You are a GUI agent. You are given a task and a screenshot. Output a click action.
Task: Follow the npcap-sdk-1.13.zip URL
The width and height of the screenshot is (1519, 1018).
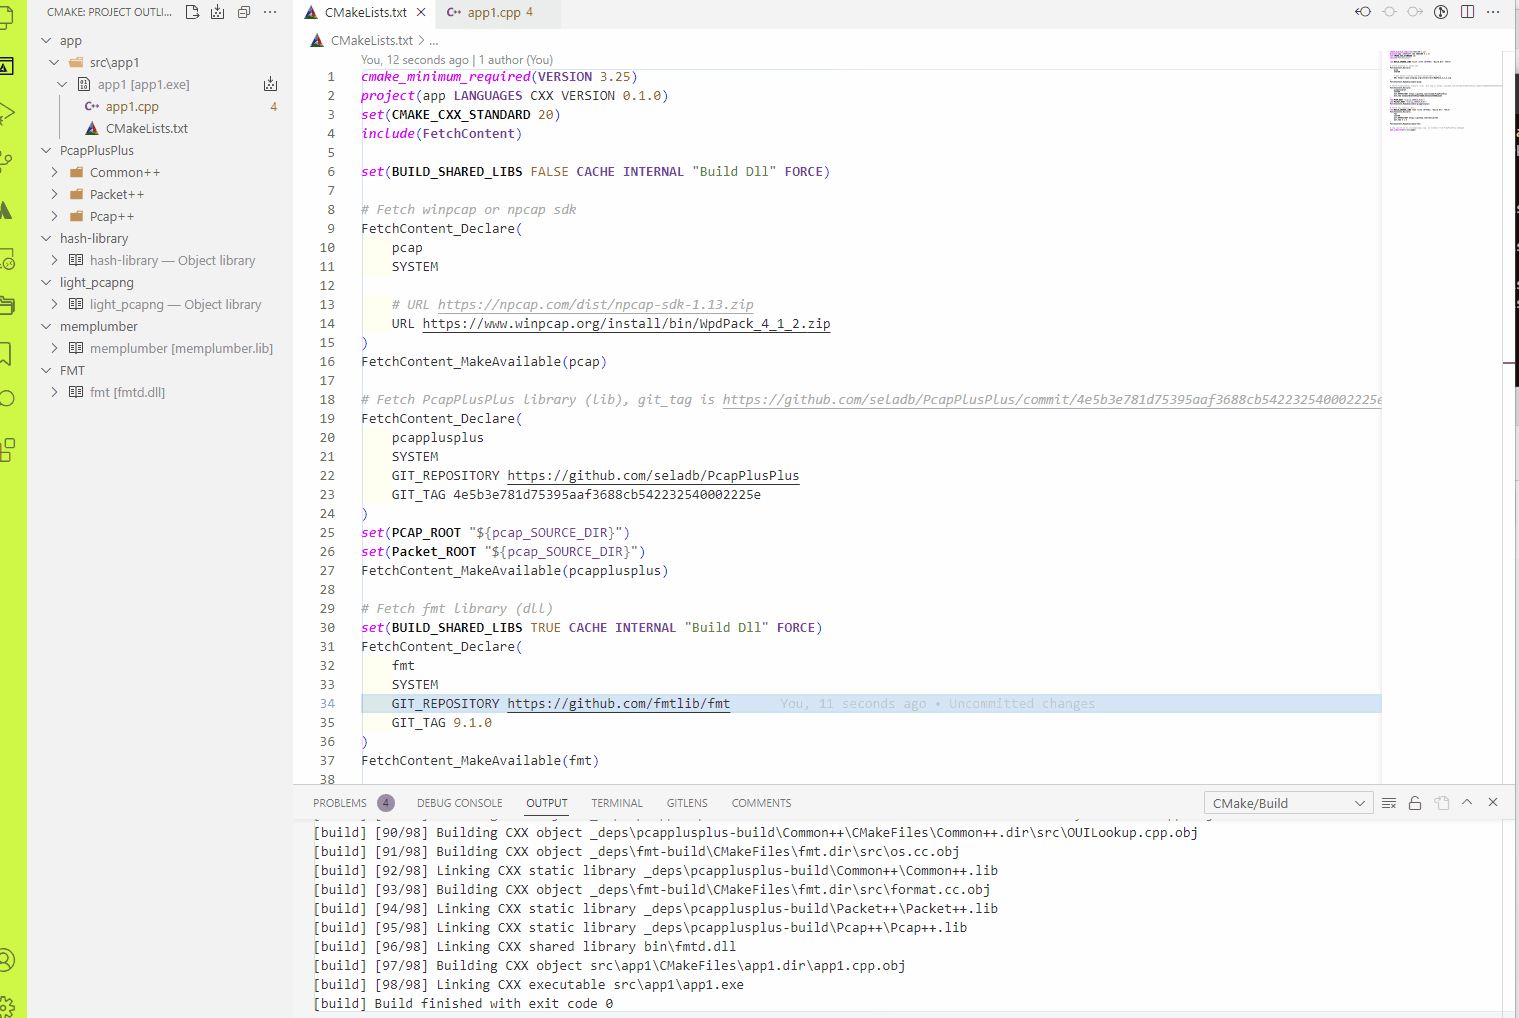596,305
